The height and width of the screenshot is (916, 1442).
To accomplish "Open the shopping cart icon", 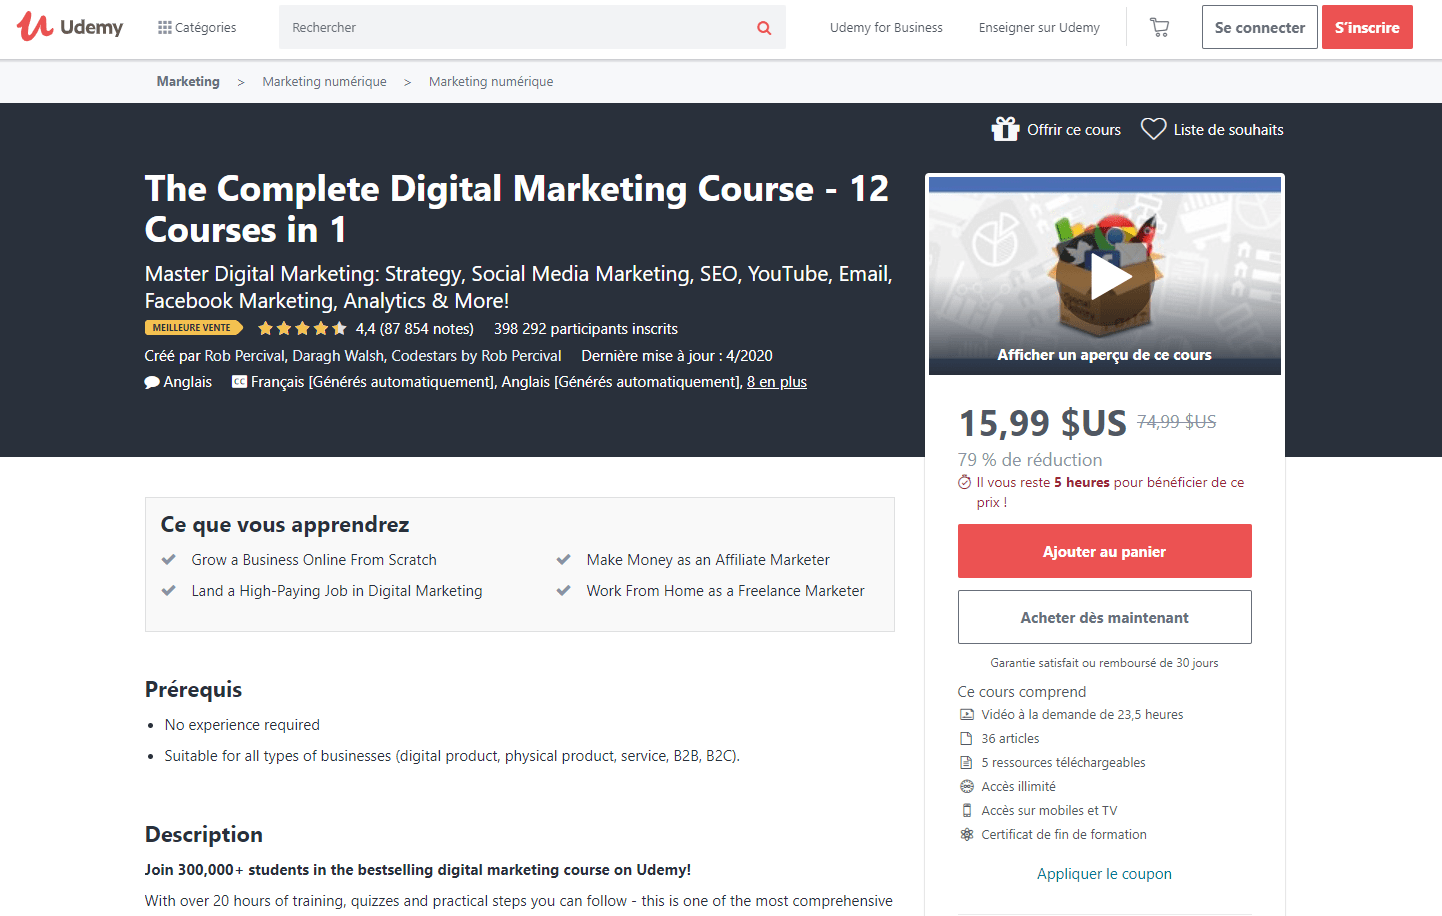I will [1159, 28].
